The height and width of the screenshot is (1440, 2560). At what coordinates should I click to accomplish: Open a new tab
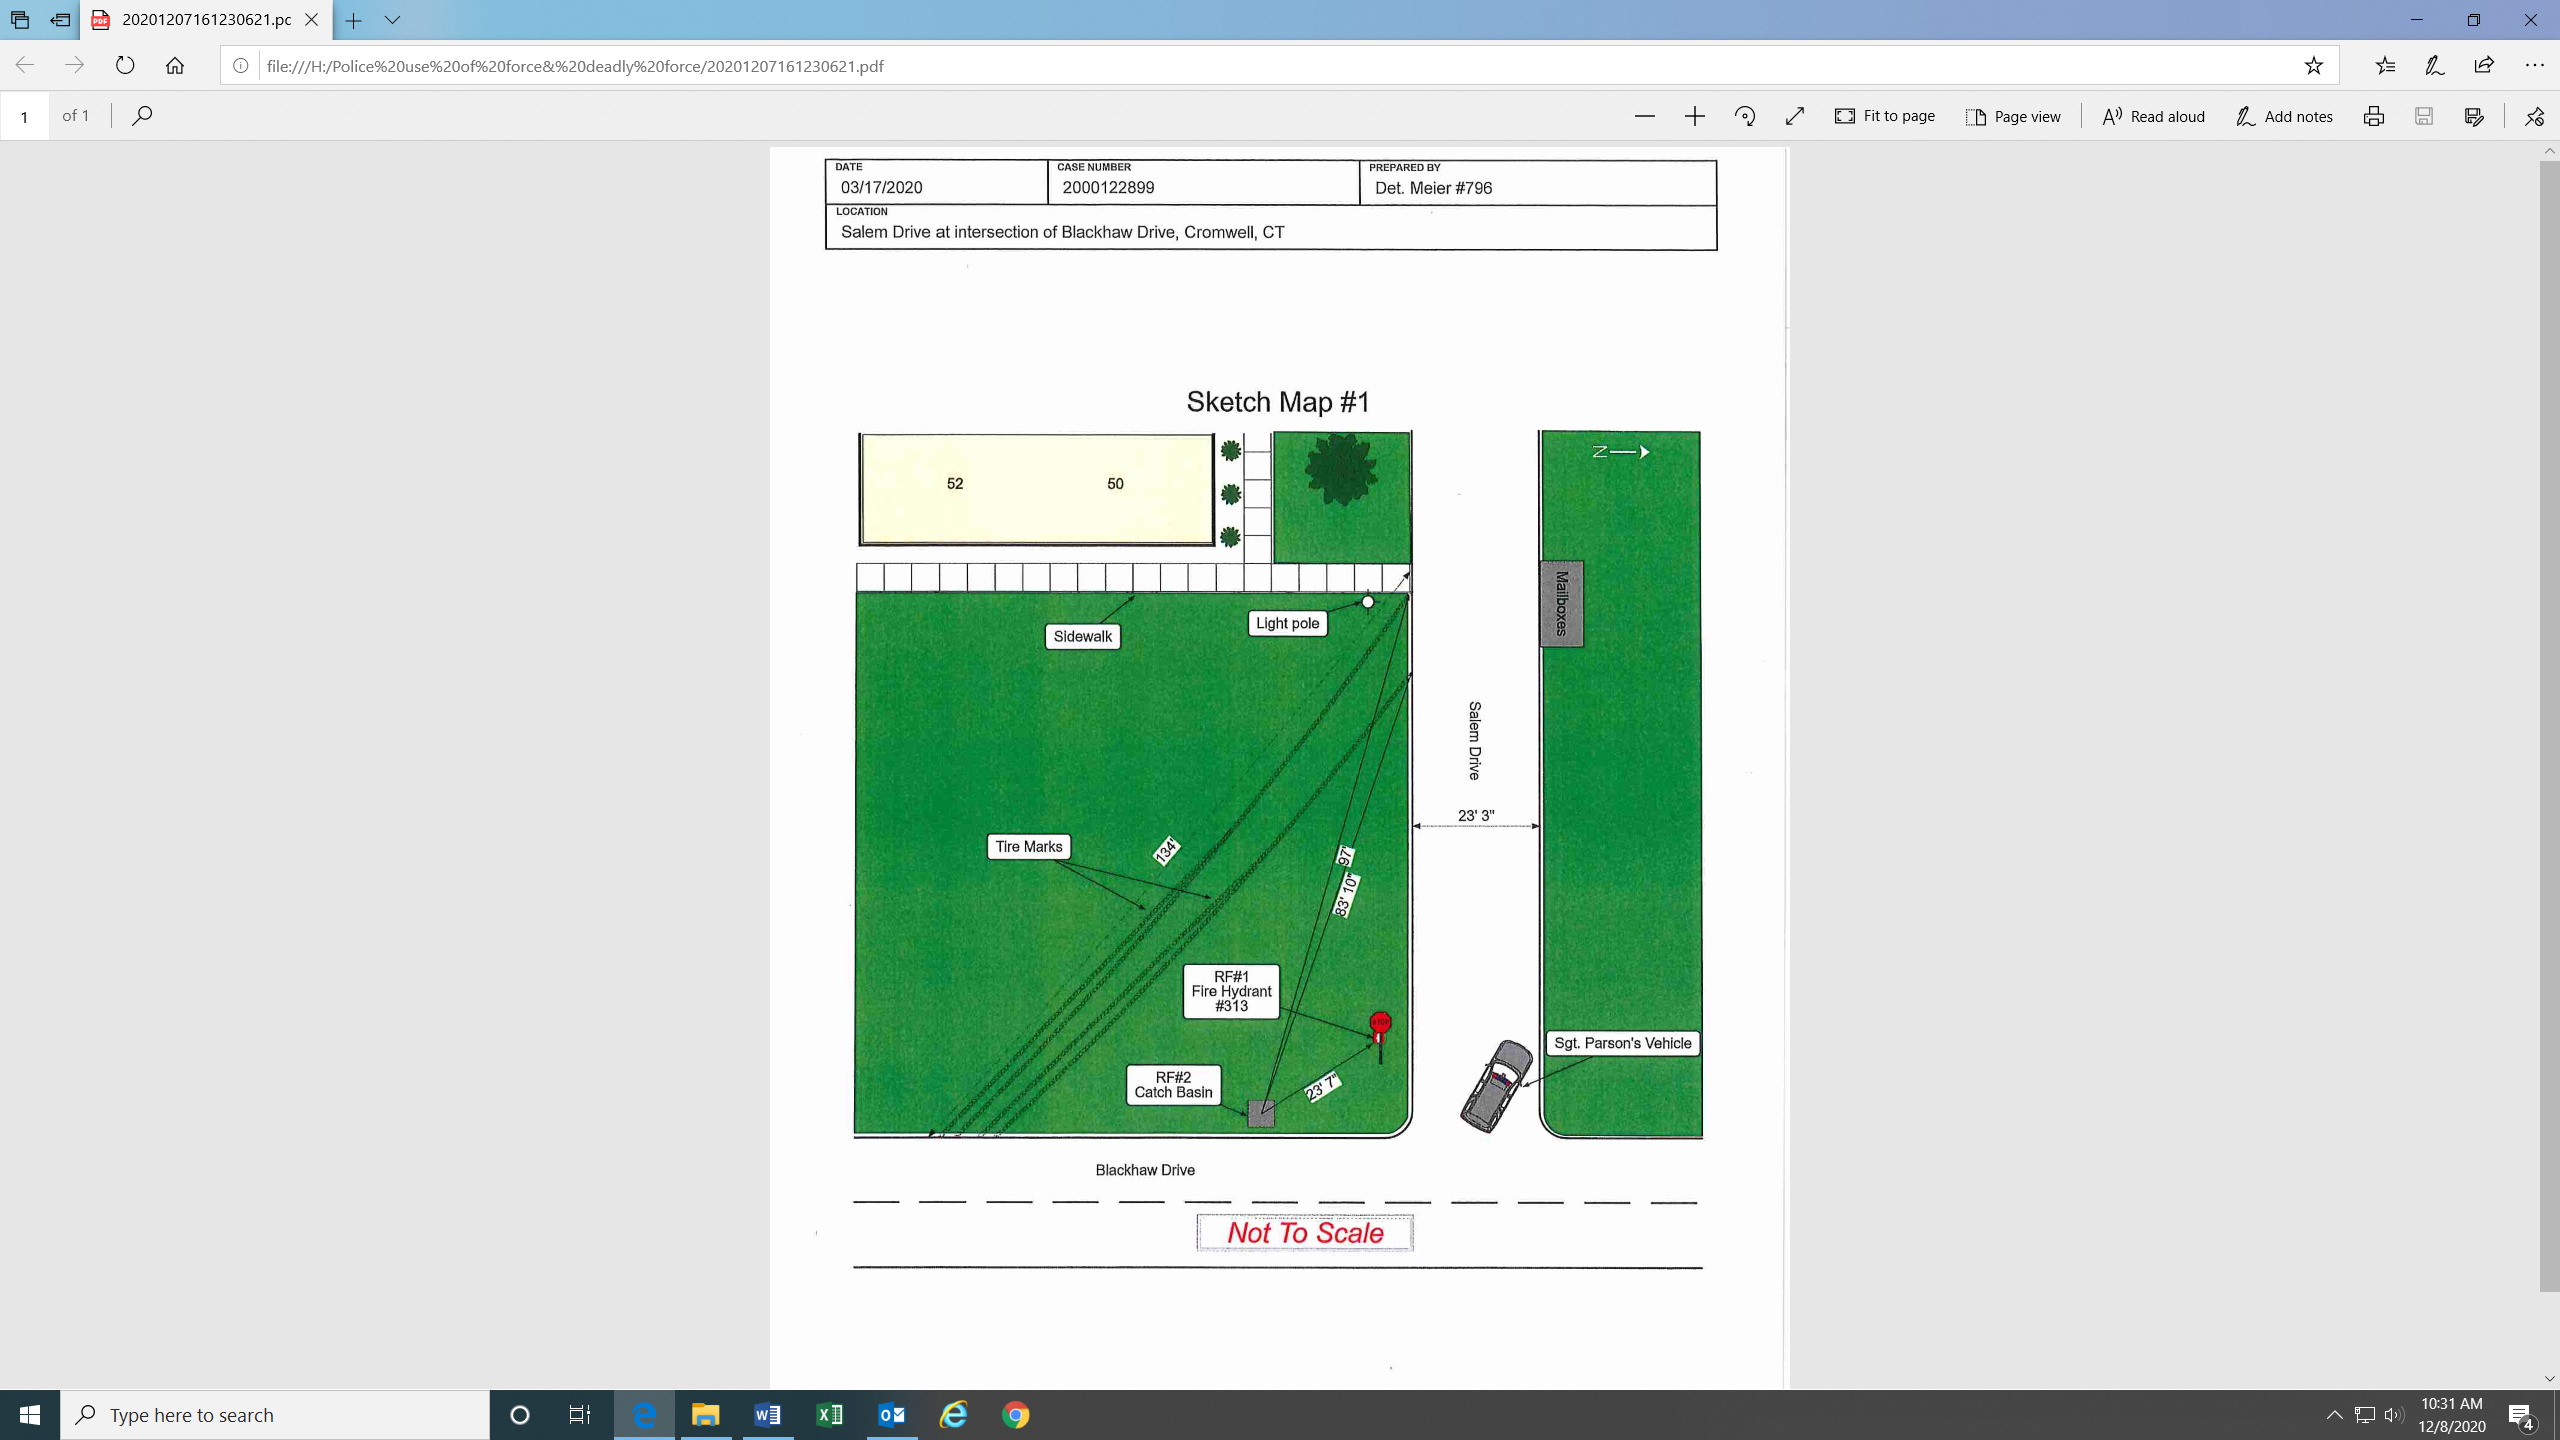pos(353,20)
